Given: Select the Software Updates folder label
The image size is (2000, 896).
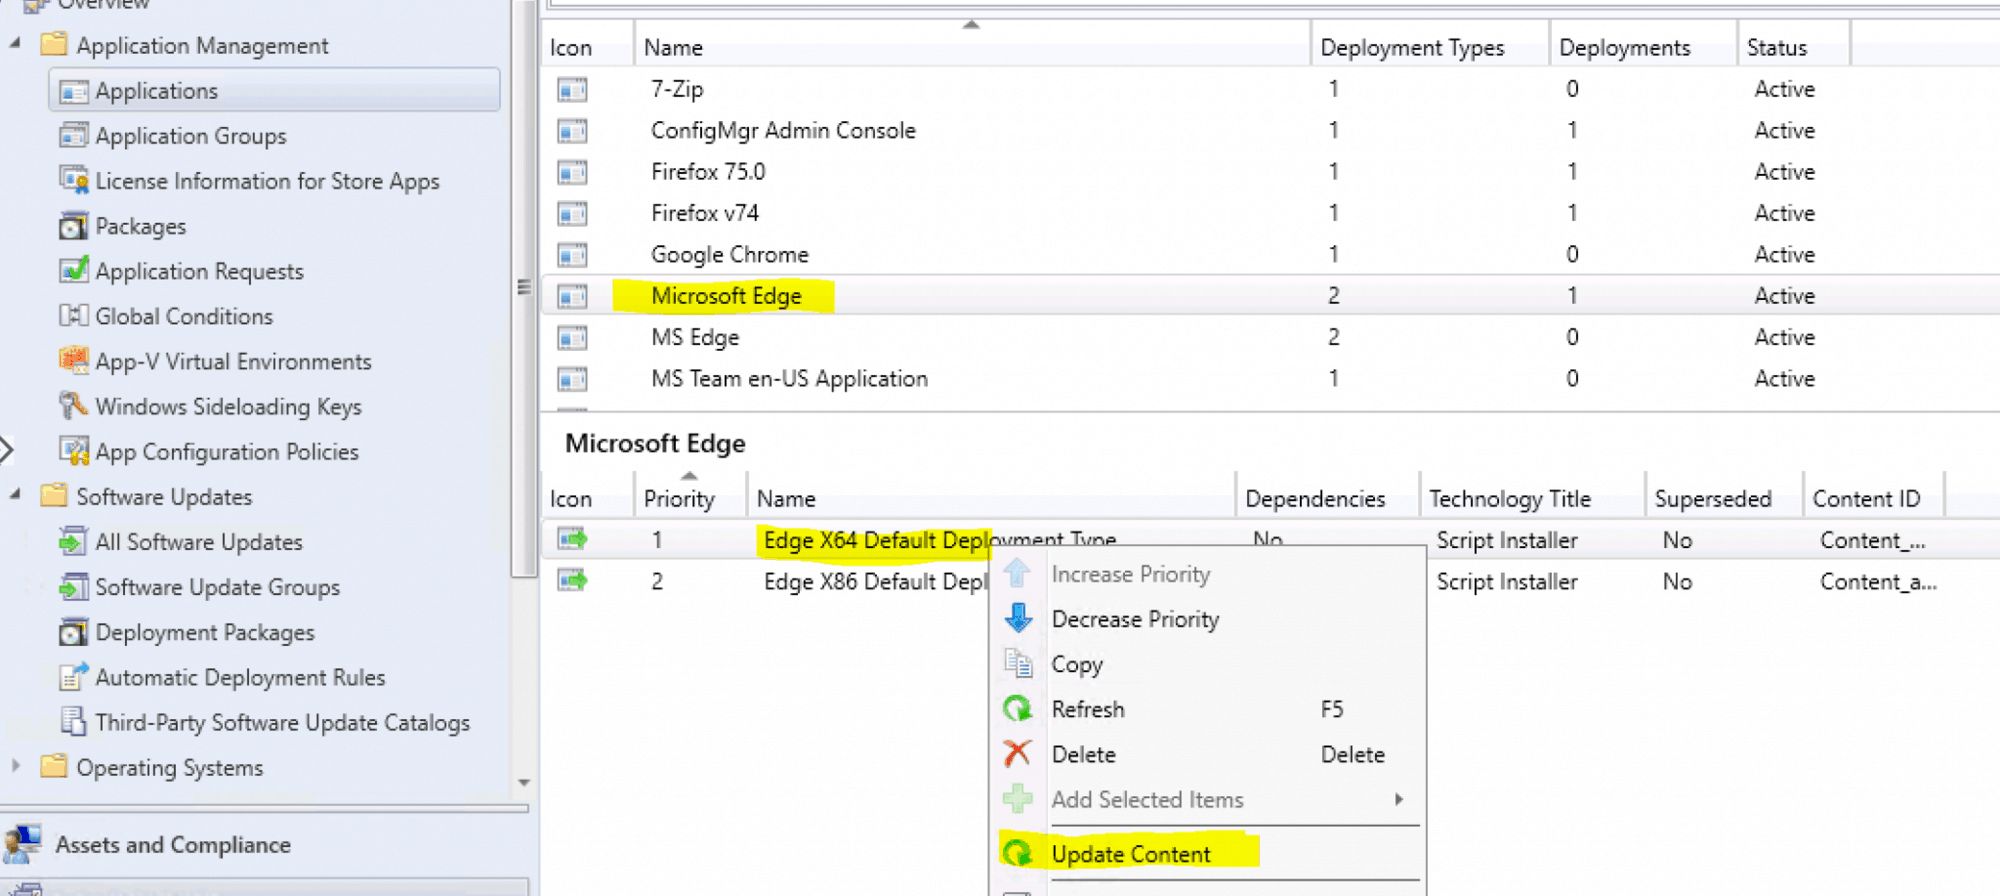Looking at the screenshot, I should 164,496.
